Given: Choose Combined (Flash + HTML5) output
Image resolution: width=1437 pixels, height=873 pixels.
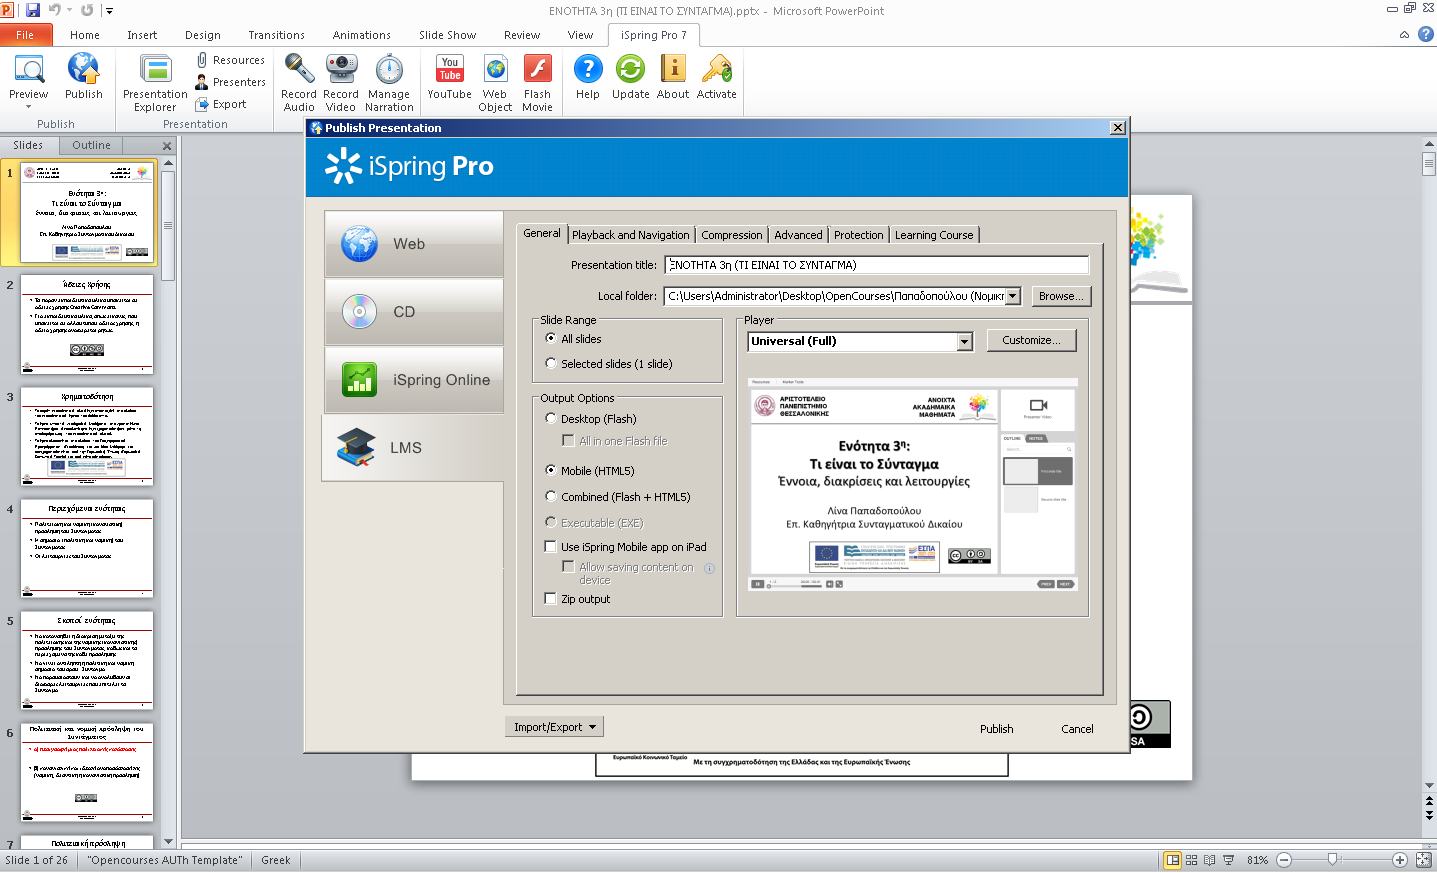Looking at the screenshot, I should point(551,497).
